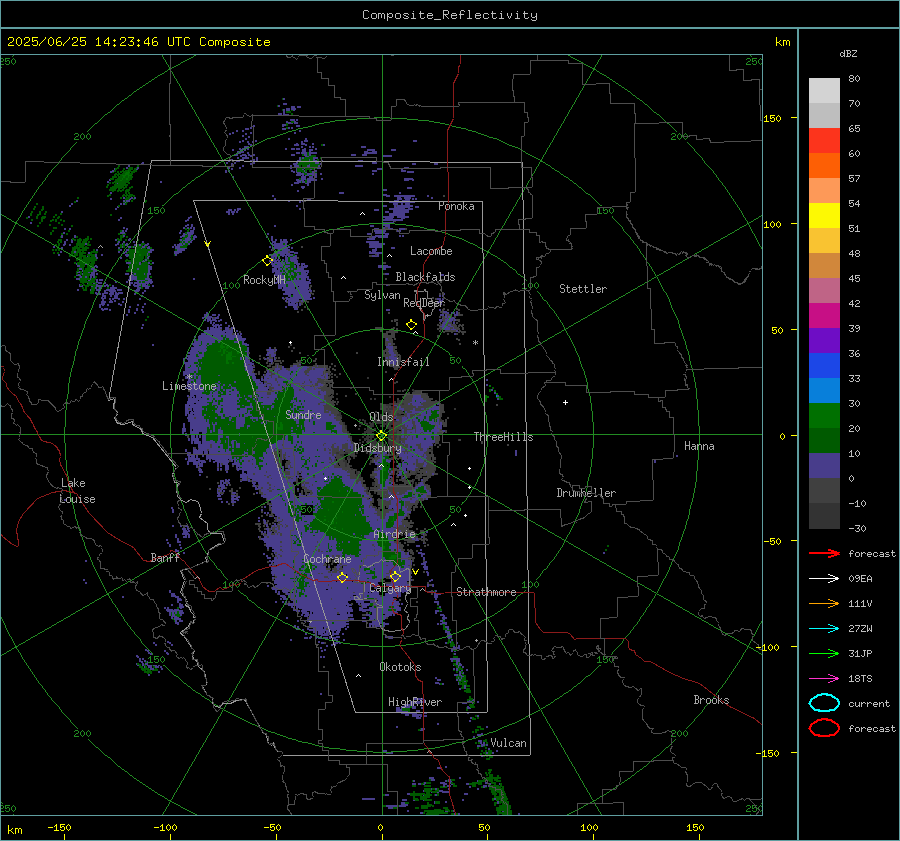The image size is (900, 841).
Task: Click the km label at bottom-left corner
Action: (14, 830)
